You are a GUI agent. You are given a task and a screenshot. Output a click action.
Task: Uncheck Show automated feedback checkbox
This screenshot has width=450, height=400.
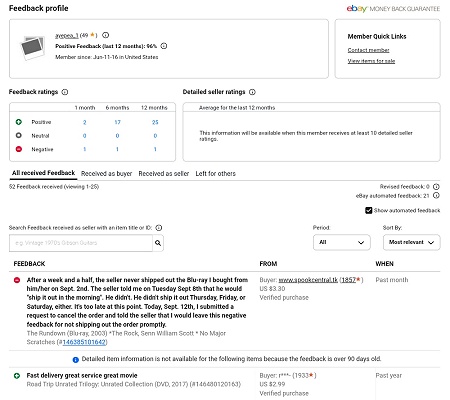[x=368, y=211]
